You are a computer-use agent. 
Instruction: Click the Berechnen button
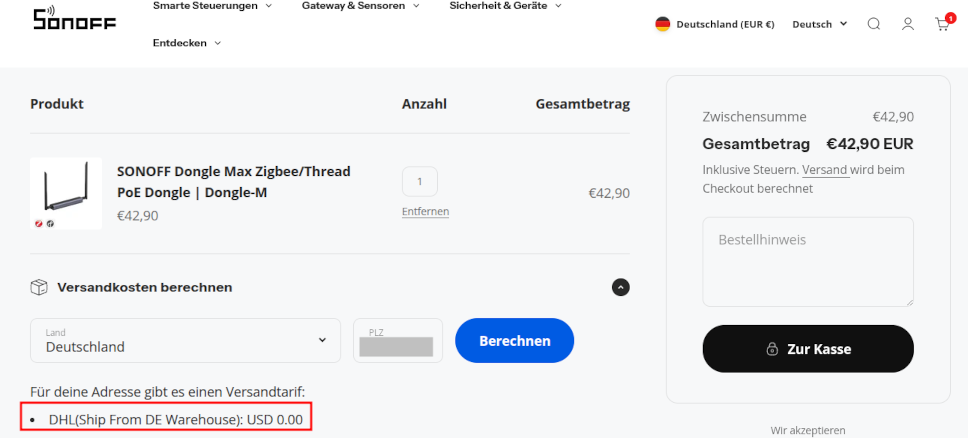(x=514, y=341)
